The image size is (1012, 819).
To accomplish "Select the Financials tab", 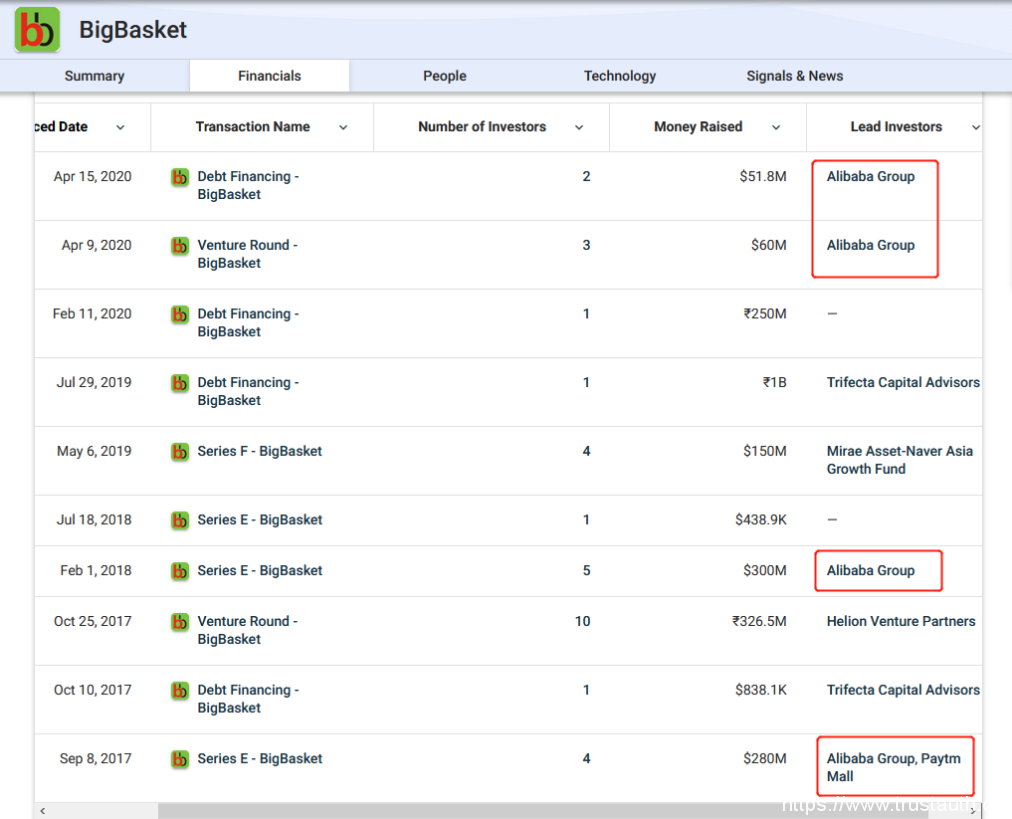I will coord(269,76).
